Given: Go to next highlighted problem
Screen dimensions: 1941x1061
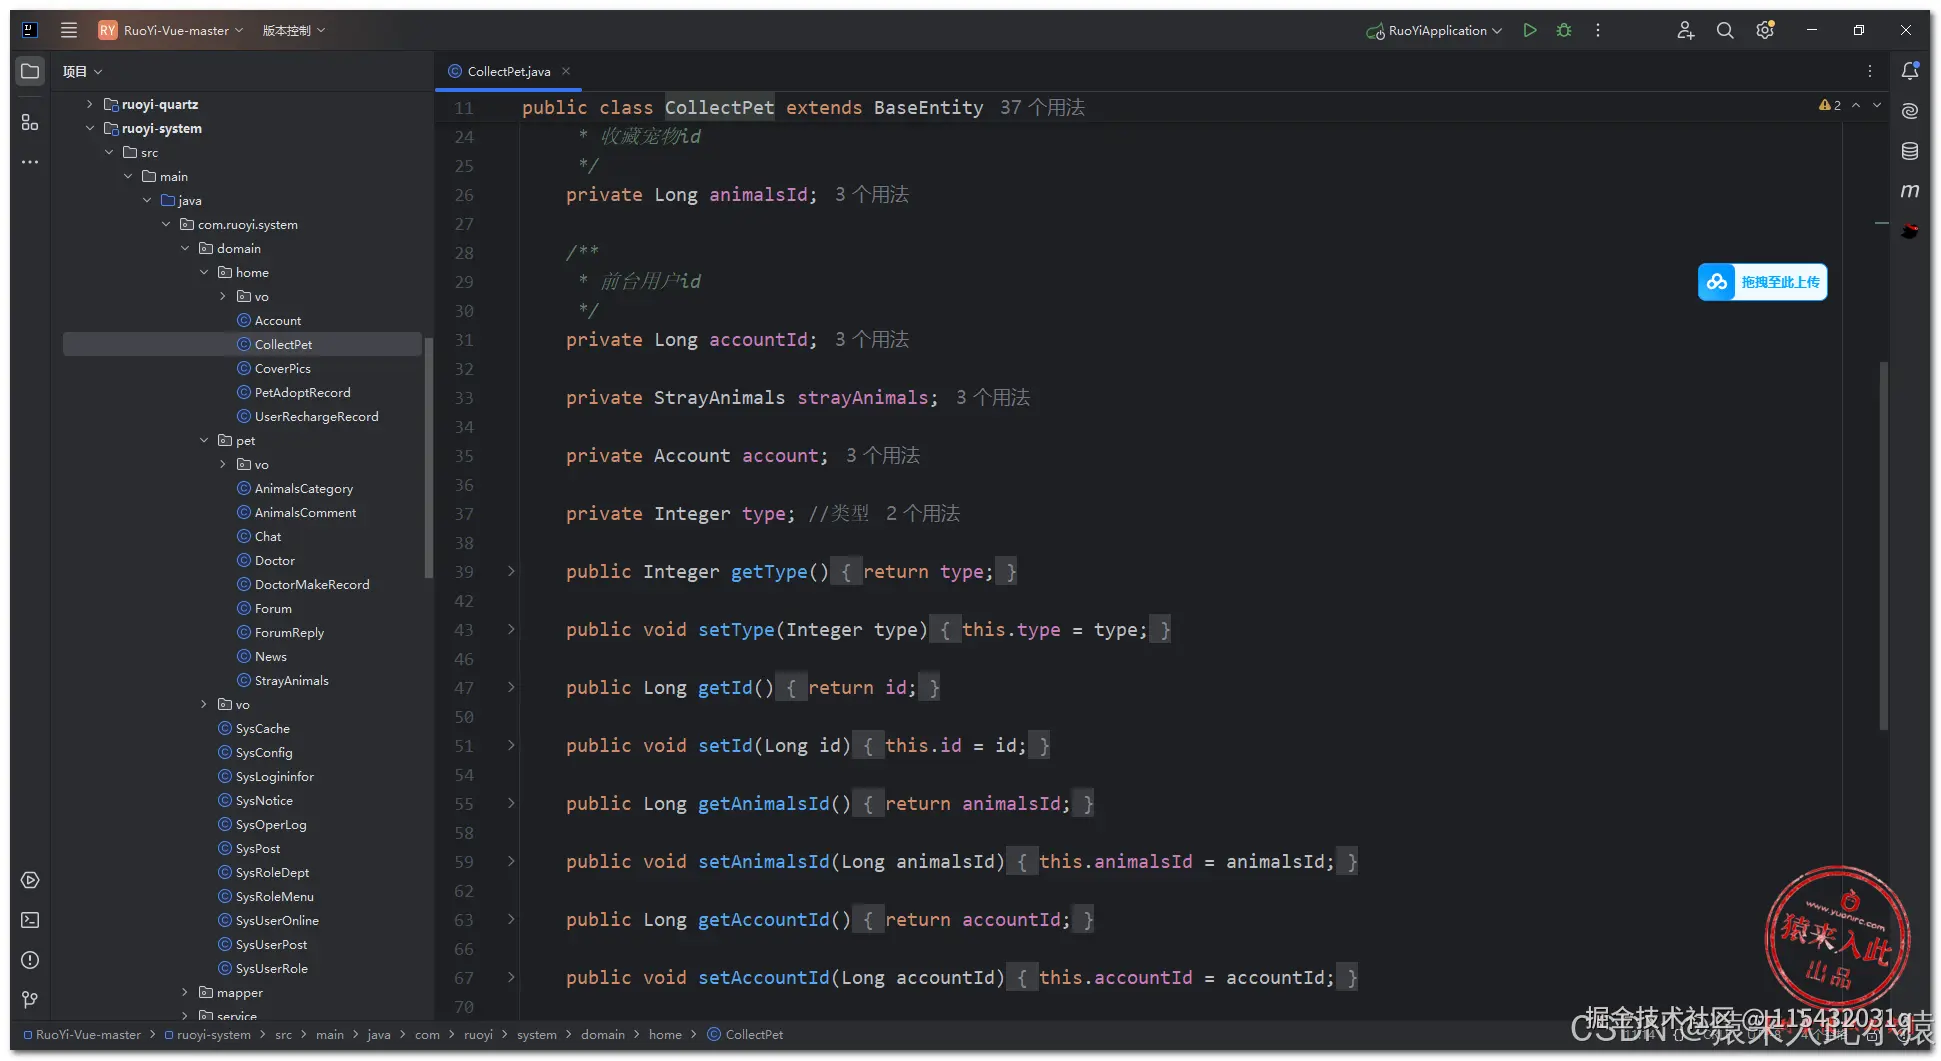Looking at the screenshot, I should pos(1877,105).
